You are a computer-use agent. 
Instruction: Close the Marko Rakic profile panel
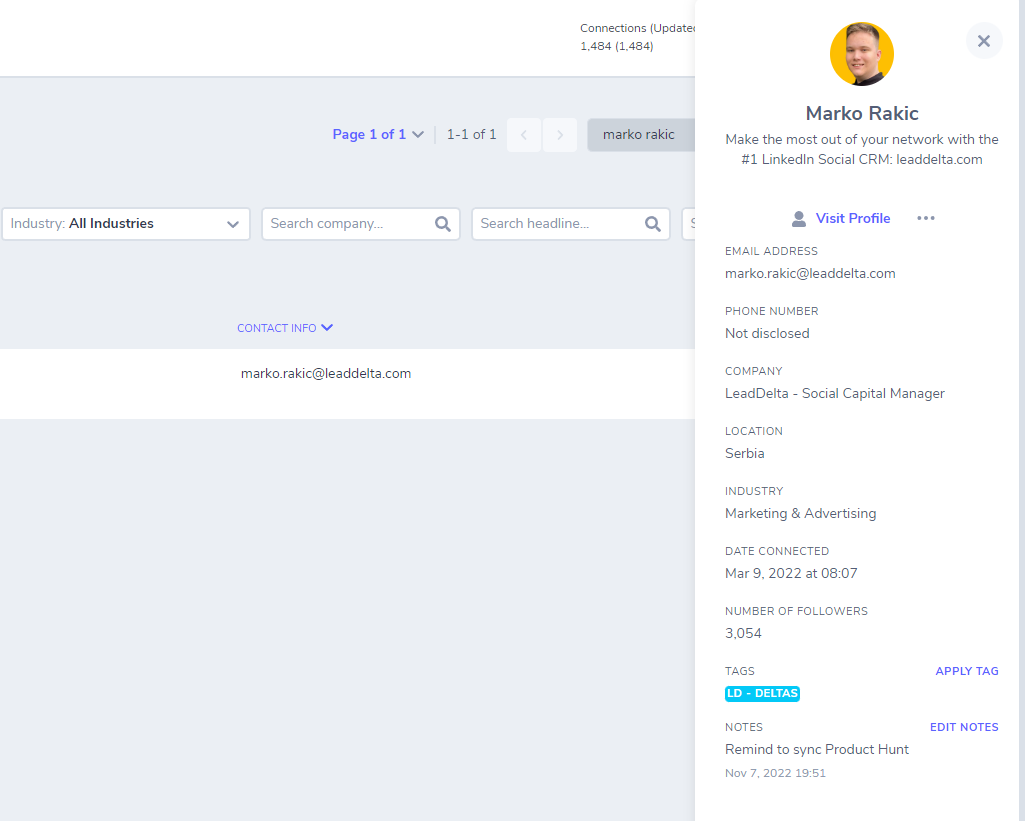tap(984, 41)
